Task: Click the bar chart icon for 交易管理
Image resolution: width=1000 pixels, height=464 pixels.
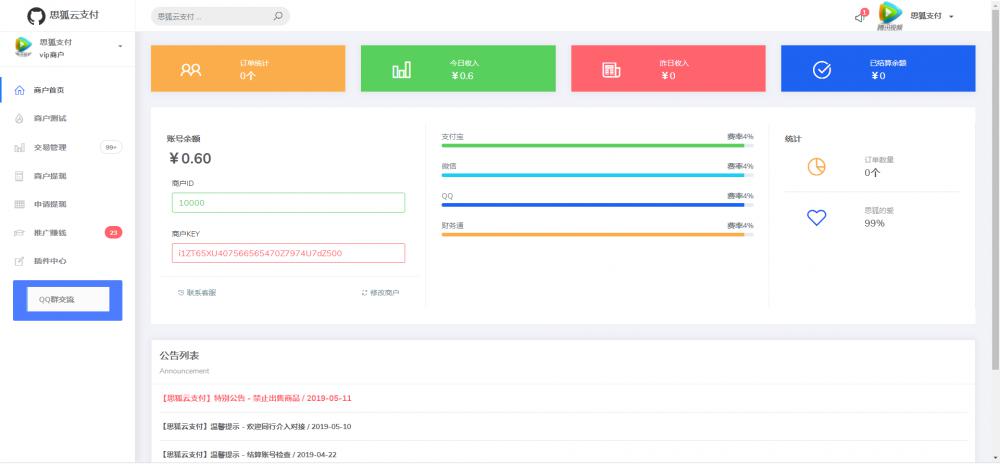Action: coord(19,147)
